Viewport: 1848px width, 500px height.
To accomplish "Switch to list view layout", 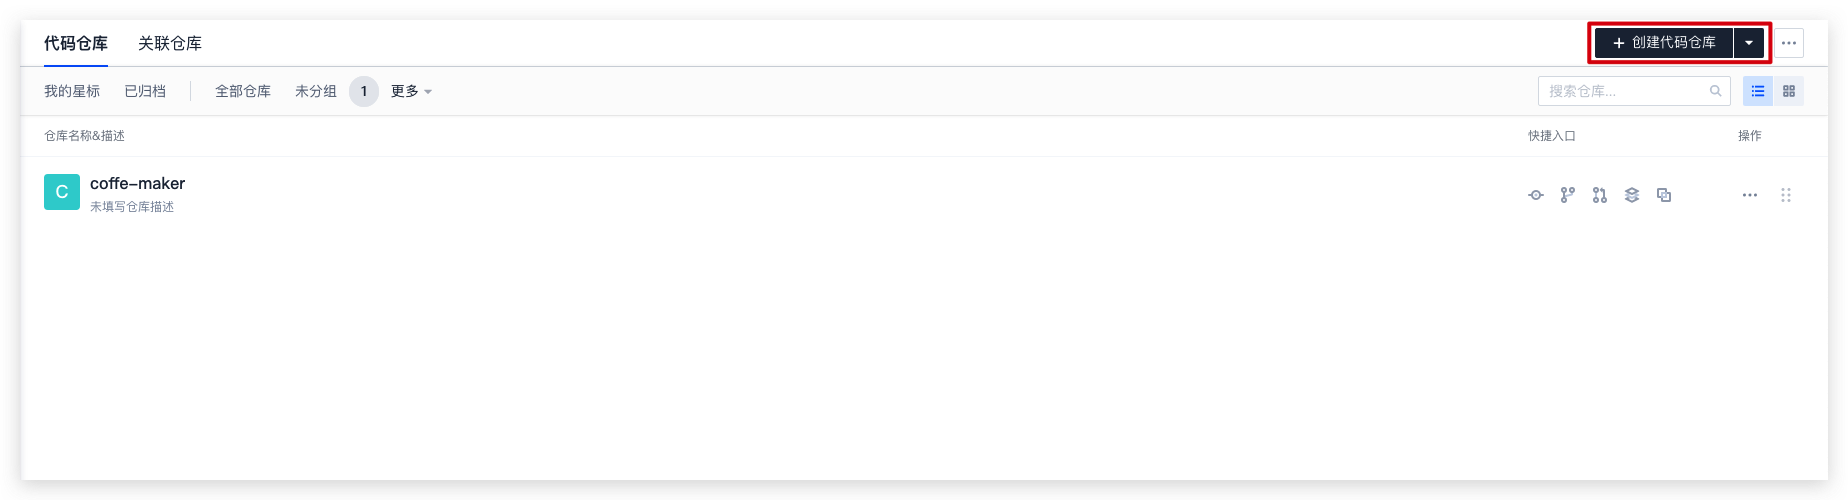I will pos(1758,91).
